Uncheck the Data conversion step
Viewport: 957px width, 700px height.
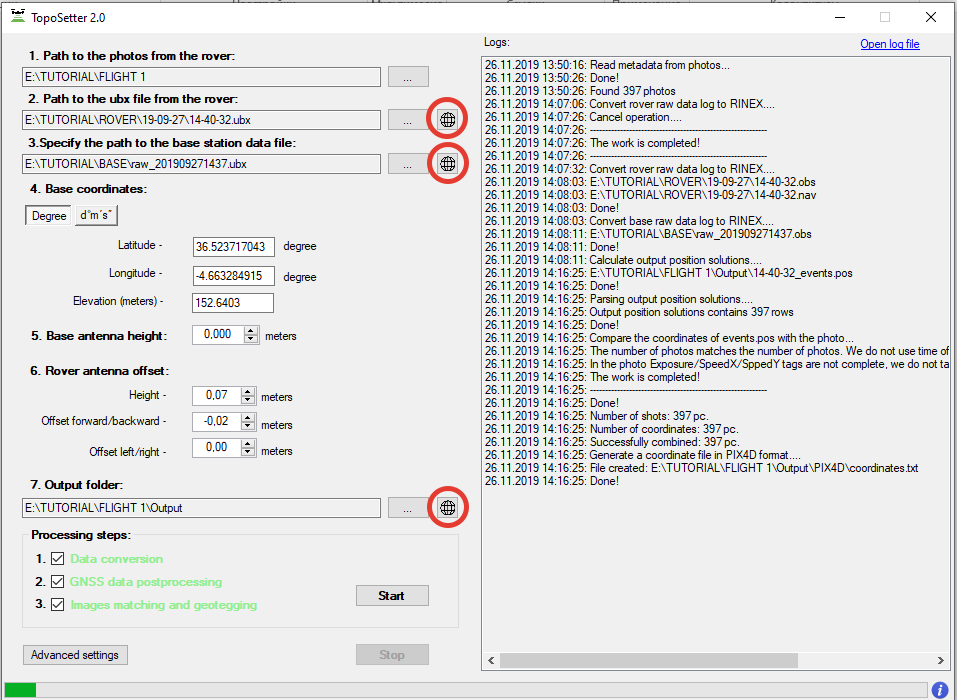point(57,559)
